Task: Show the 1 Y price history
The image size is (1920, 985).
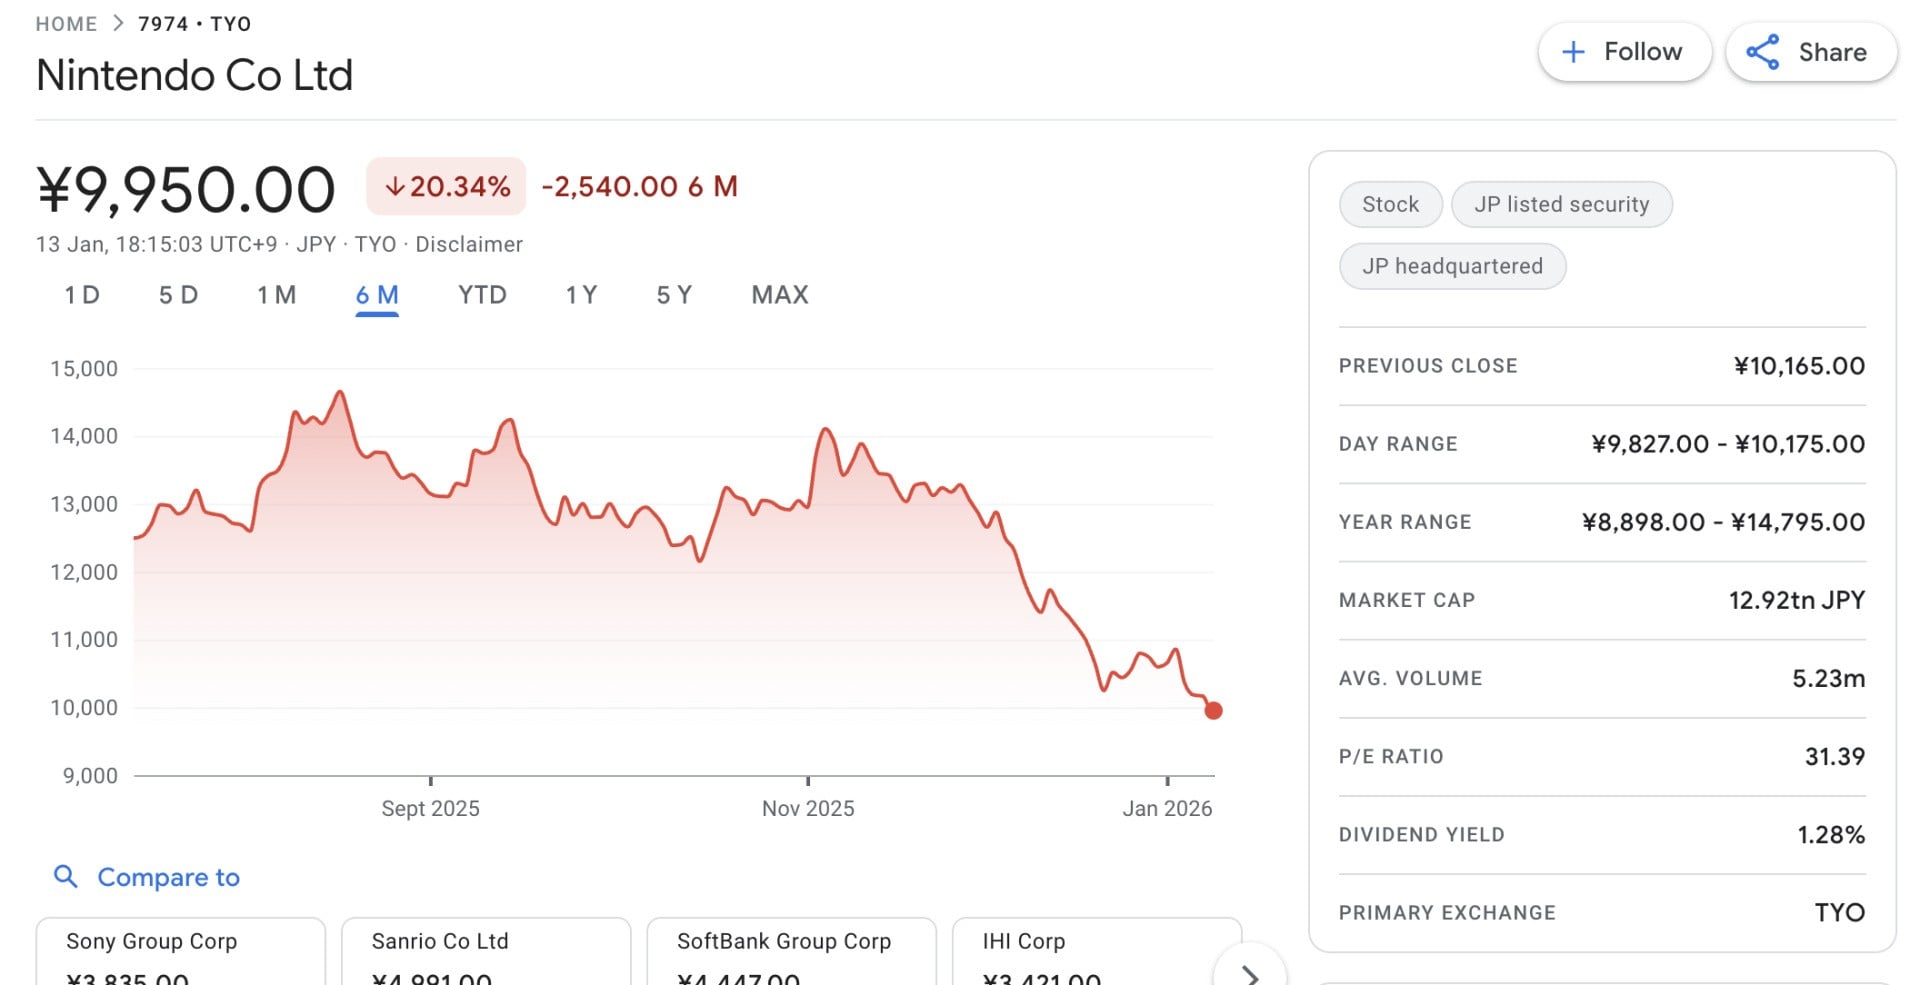Action: click(x=581, y=295)
